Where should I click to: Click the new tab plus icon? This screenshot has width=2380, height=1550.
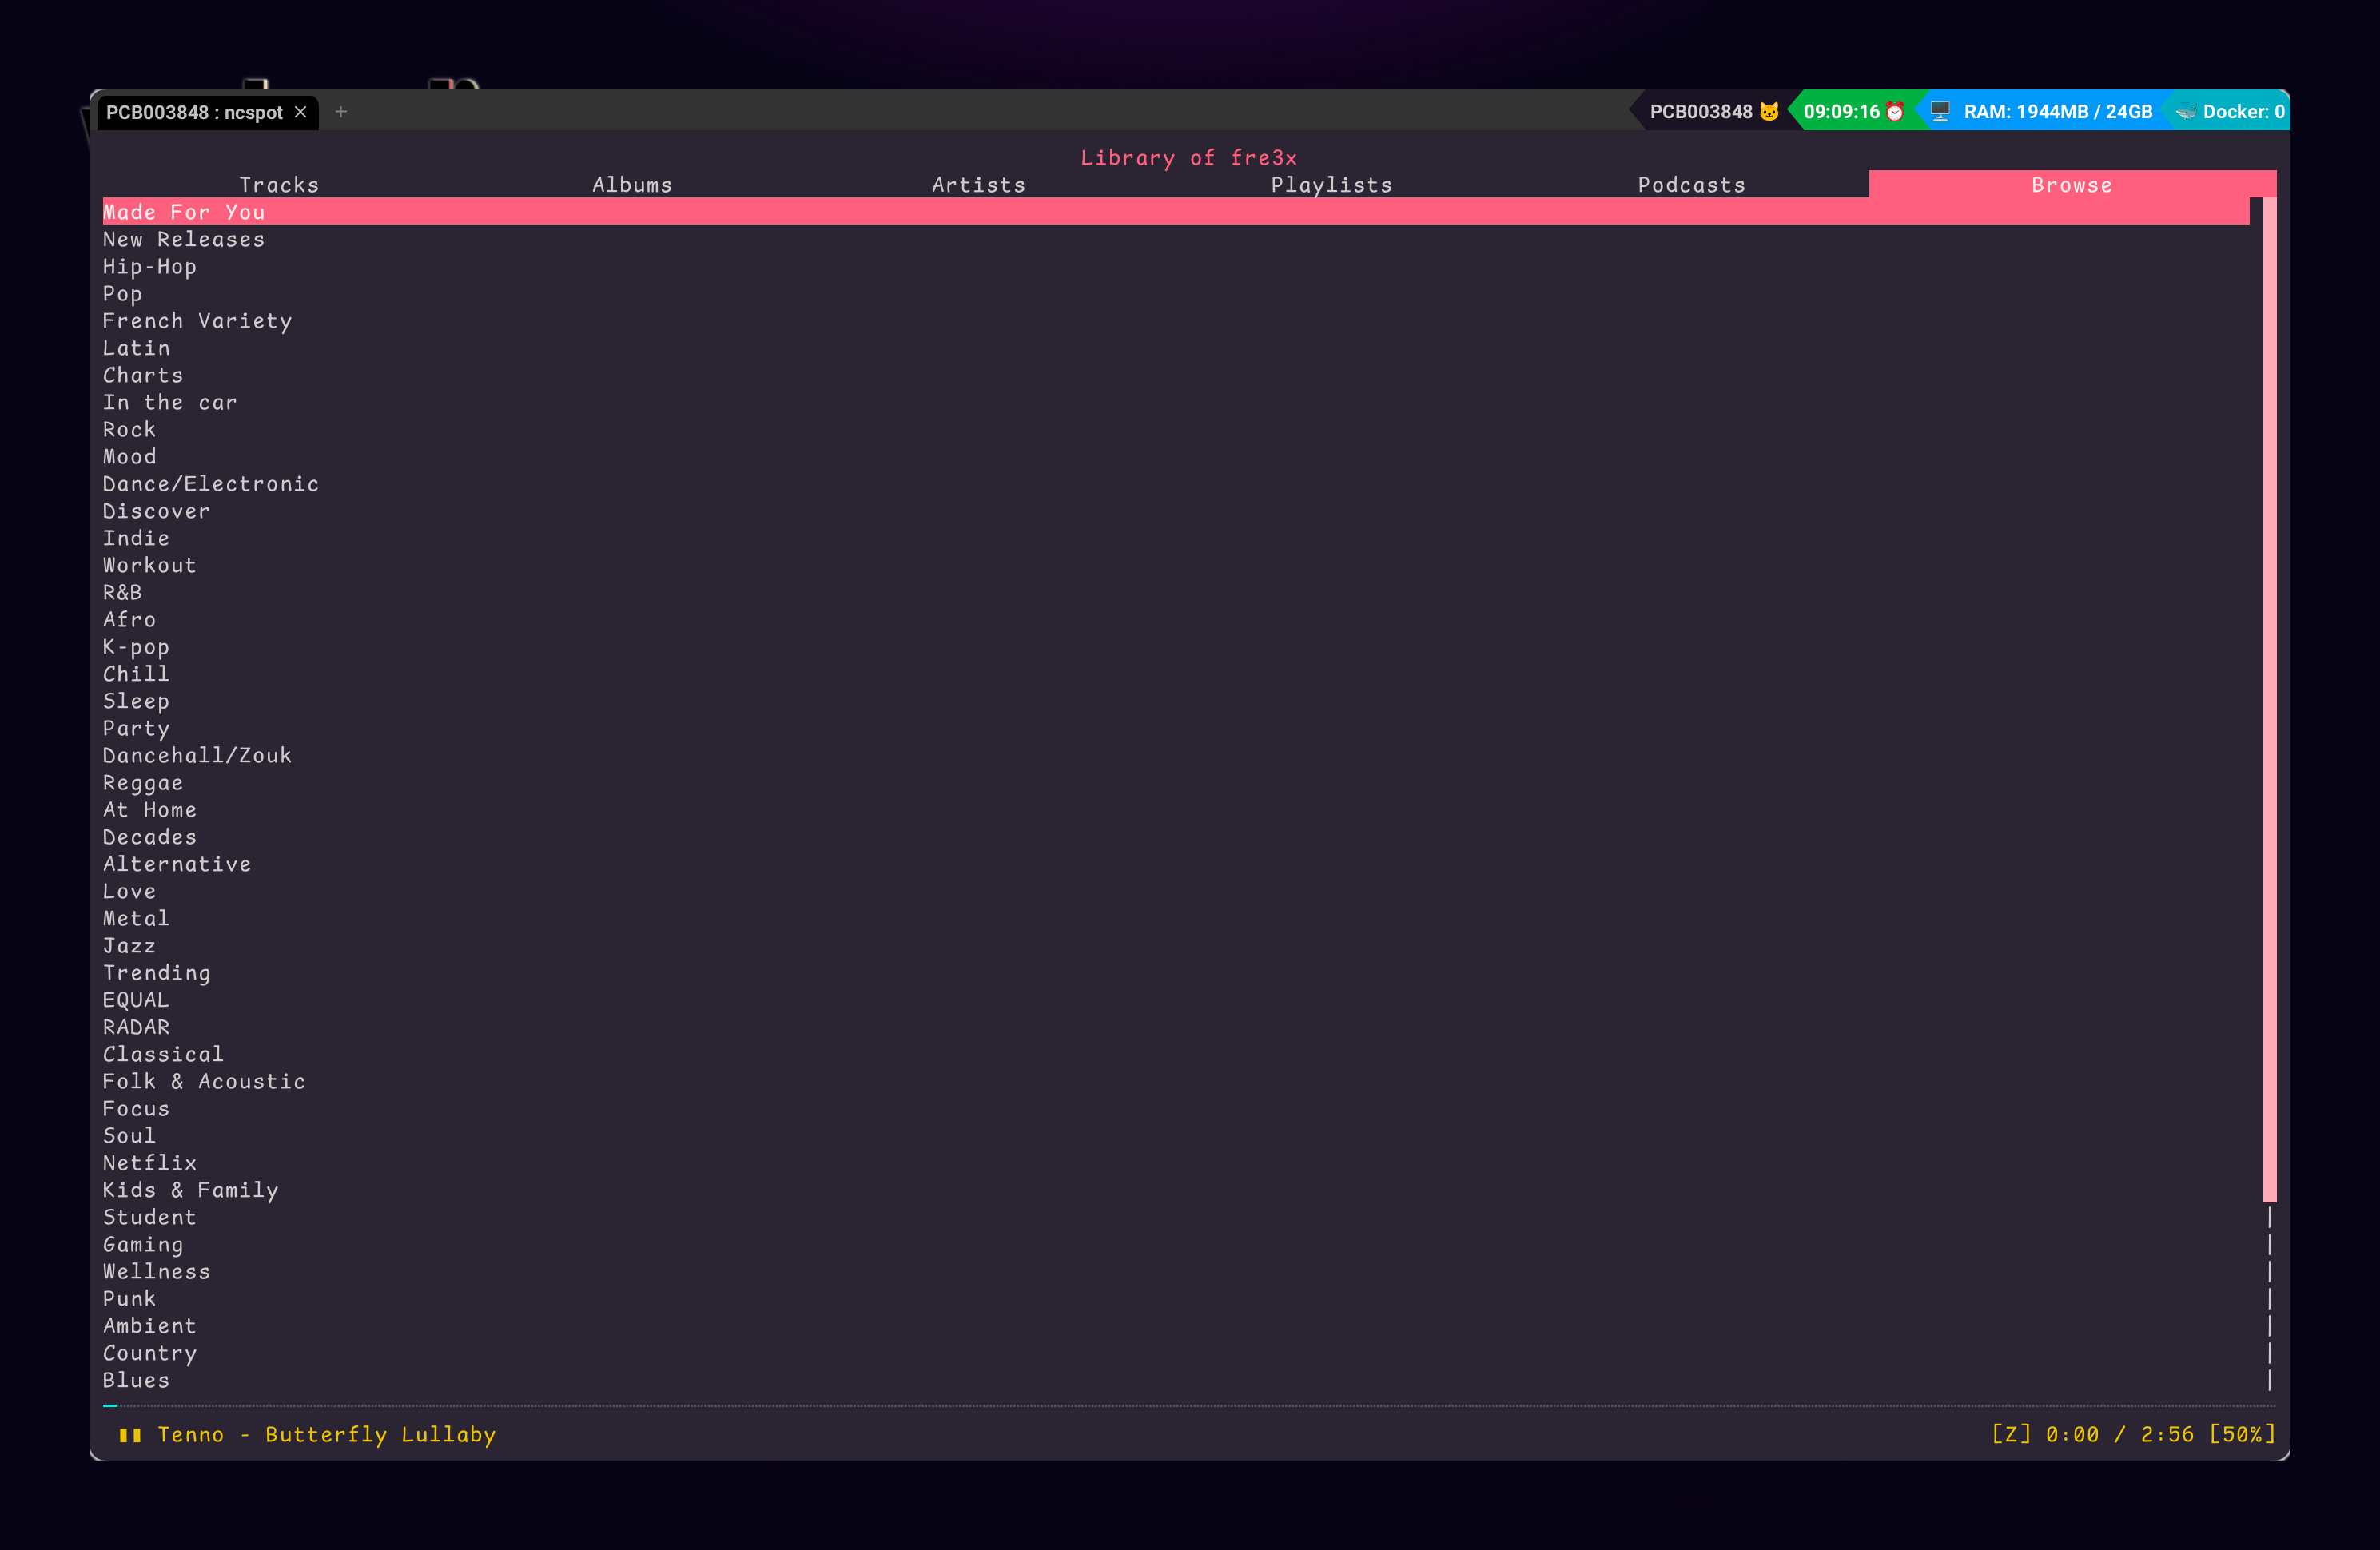point(341,112)
